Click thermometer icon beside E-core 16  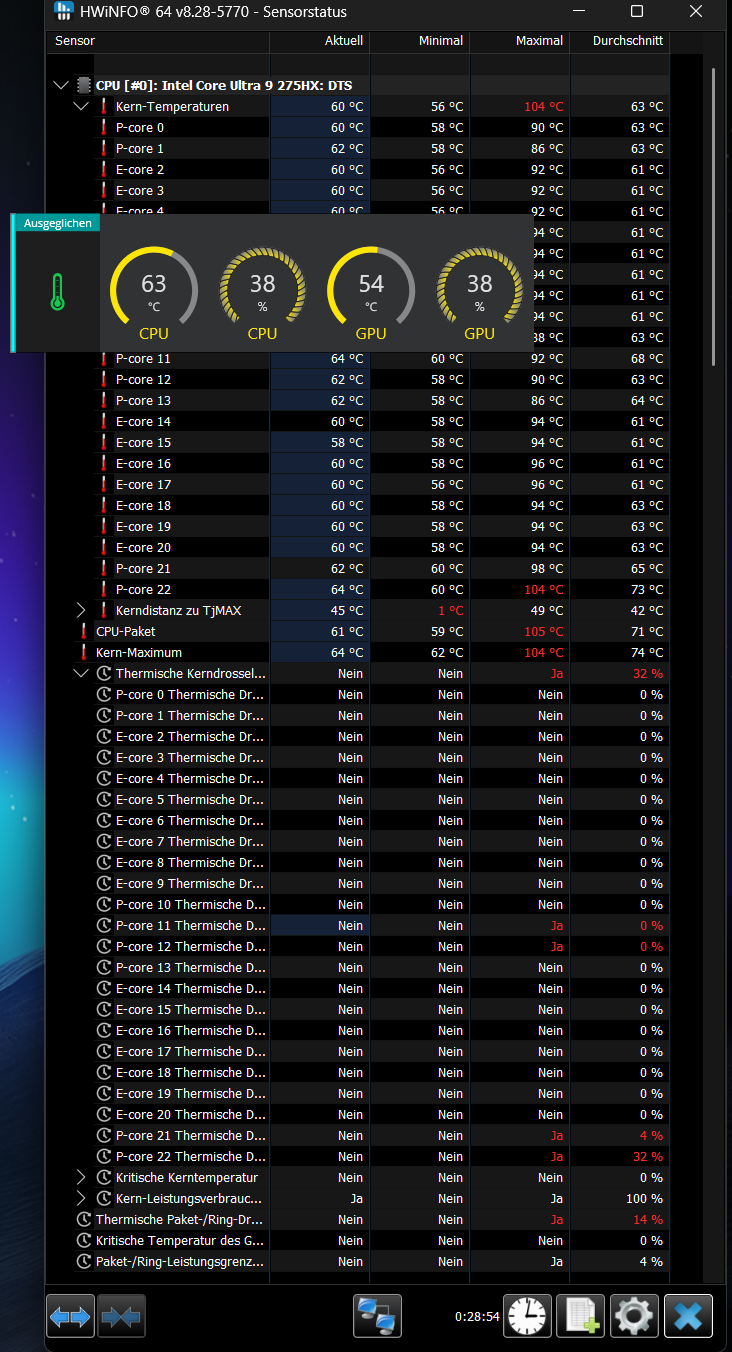point(103,464)
